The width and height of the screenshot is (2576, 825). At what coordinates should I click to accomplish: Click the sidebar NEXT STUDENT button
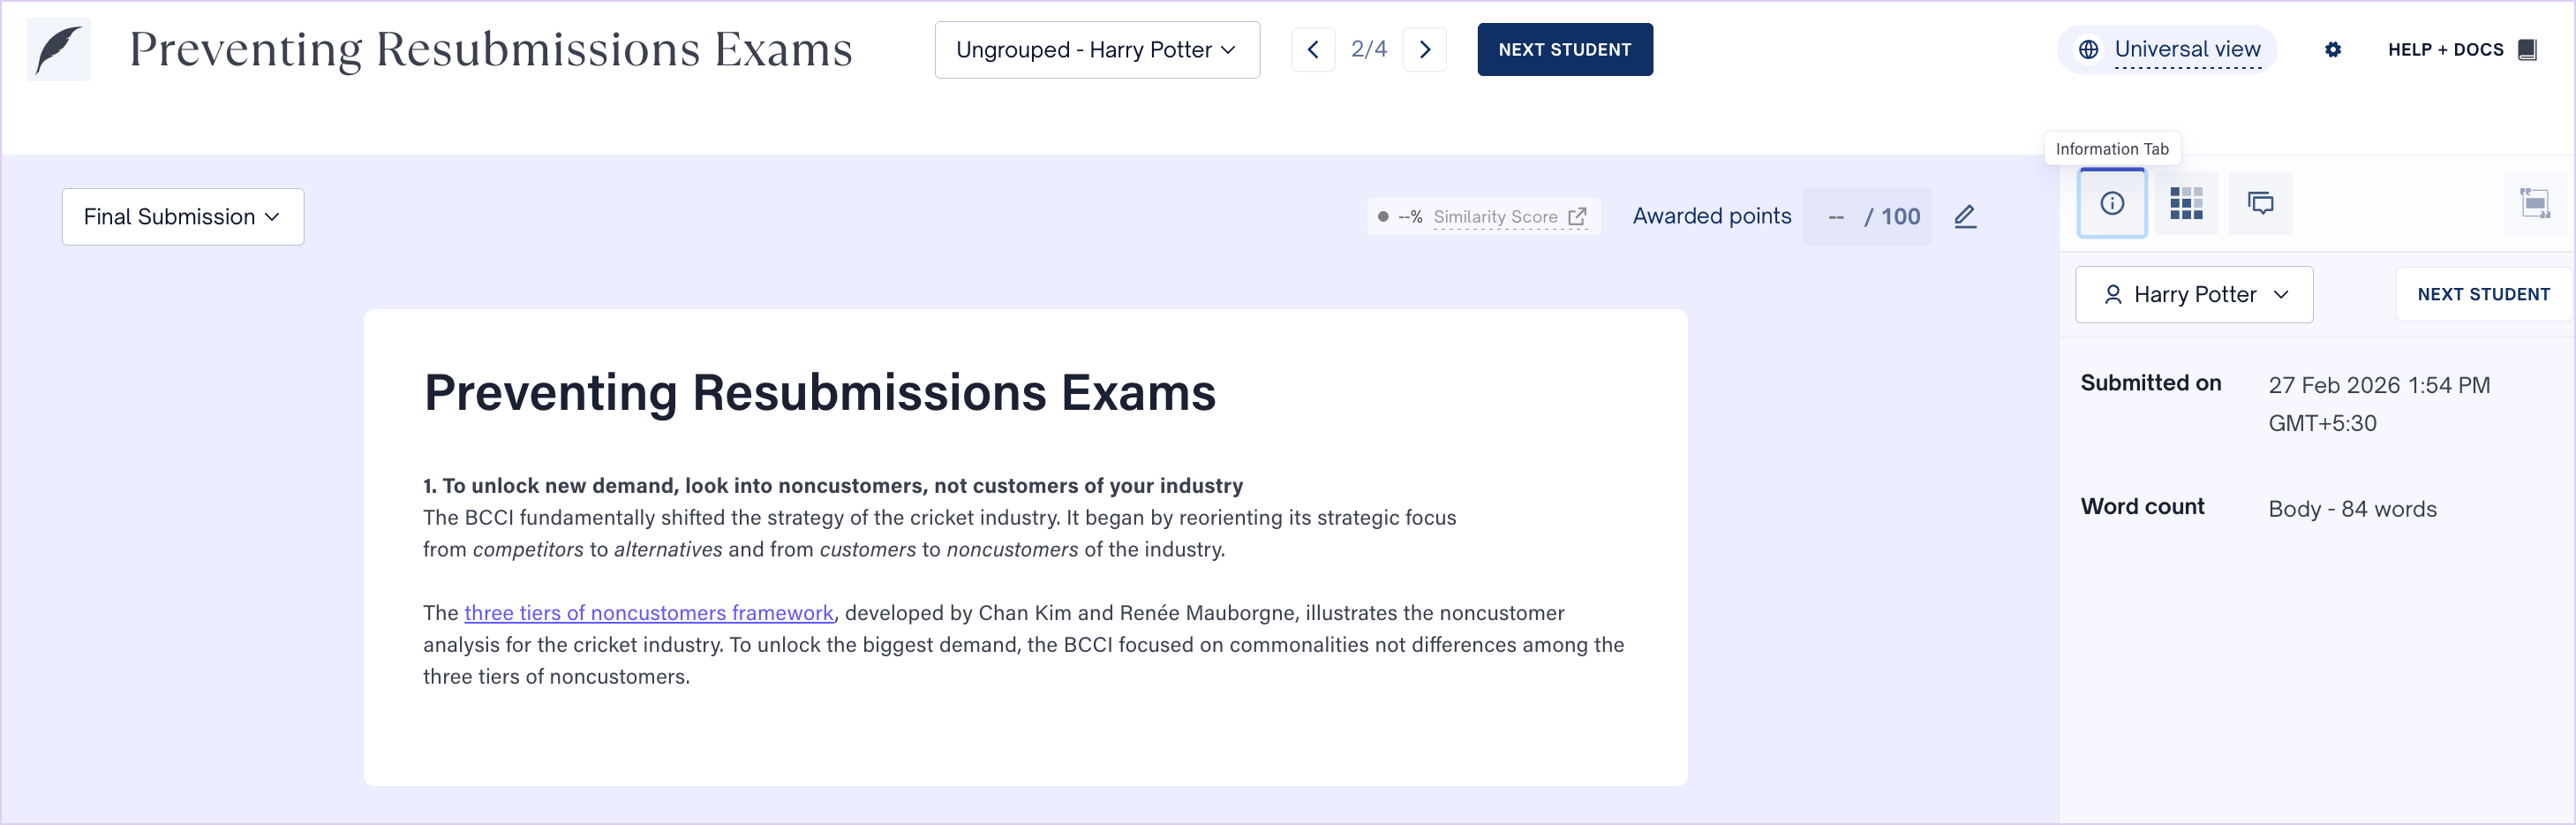2482,295
